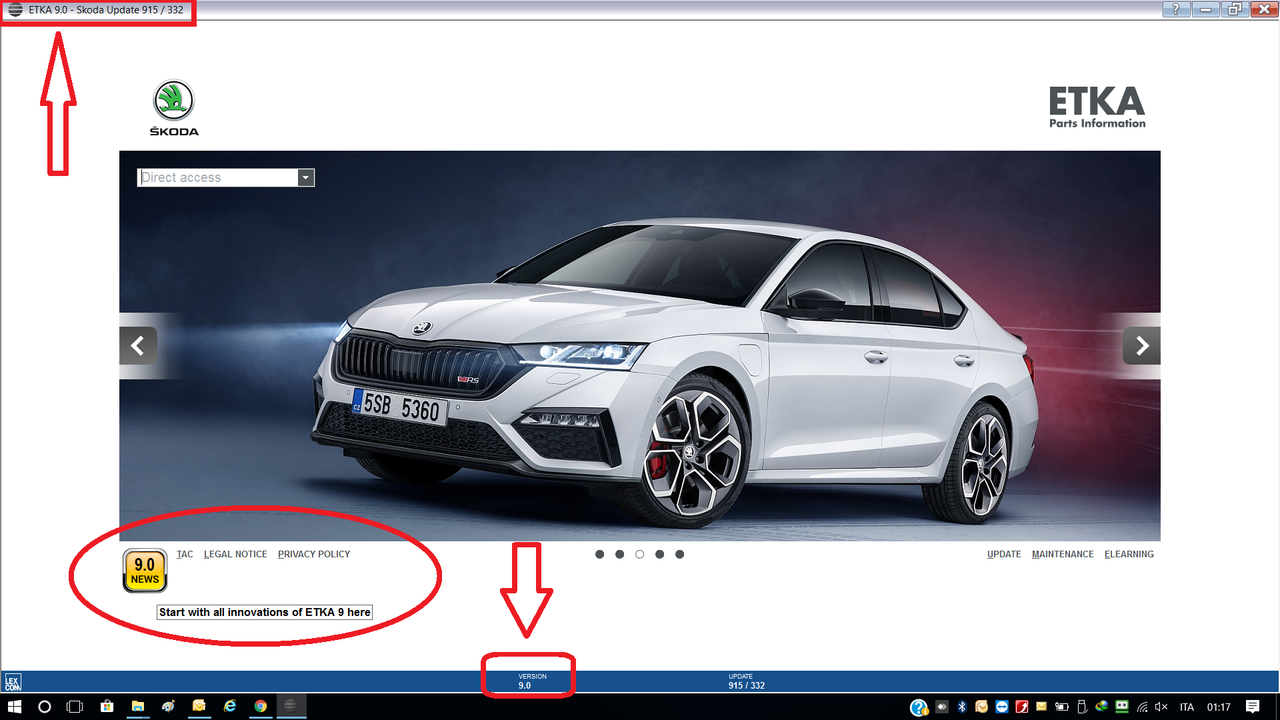Open TeamViewer tray icon
This screenshot has height=720, width=1280.
coord(1002,707)
